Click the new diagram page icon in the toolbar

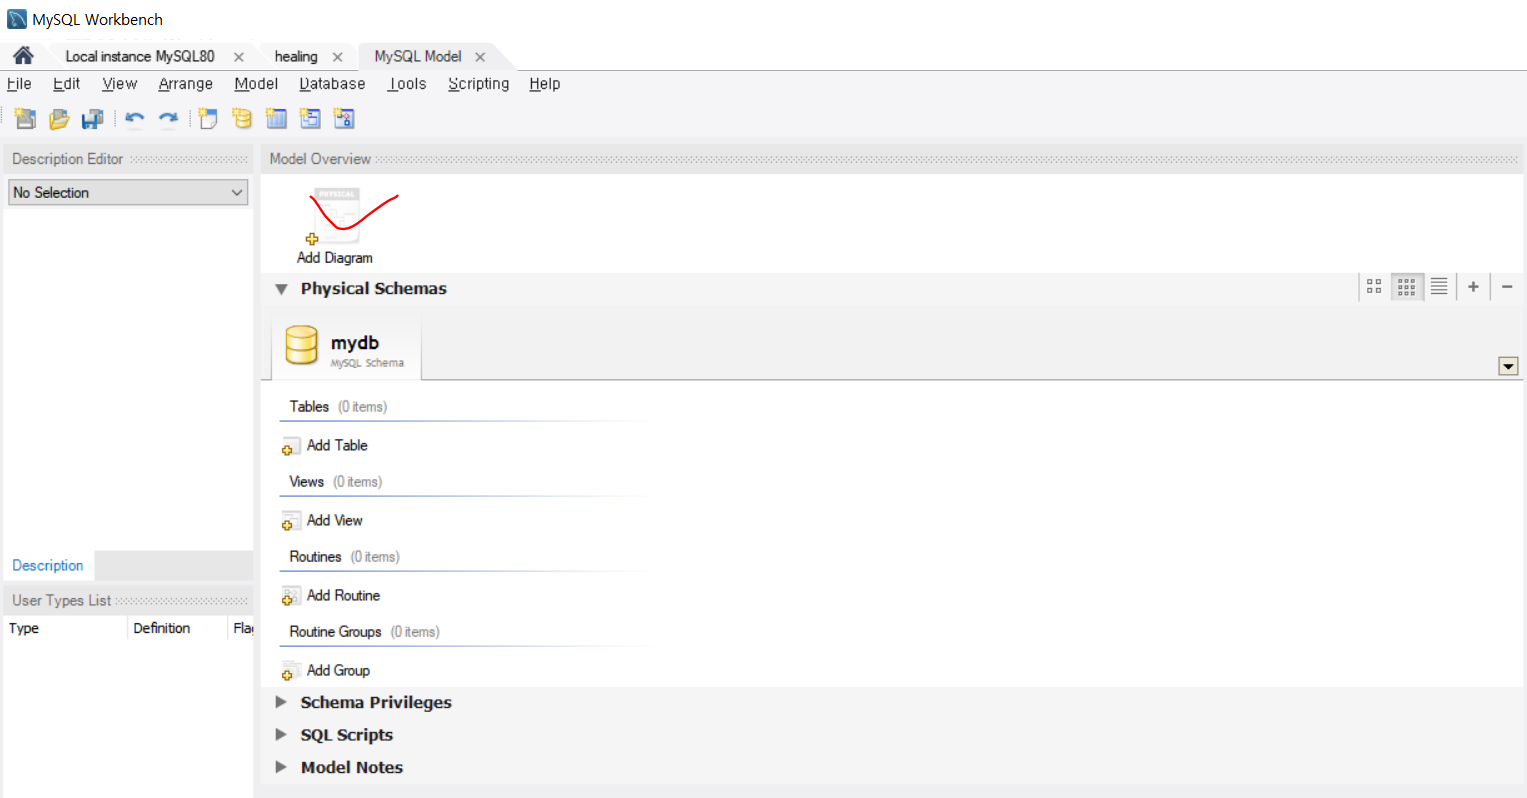coord(208,119)
